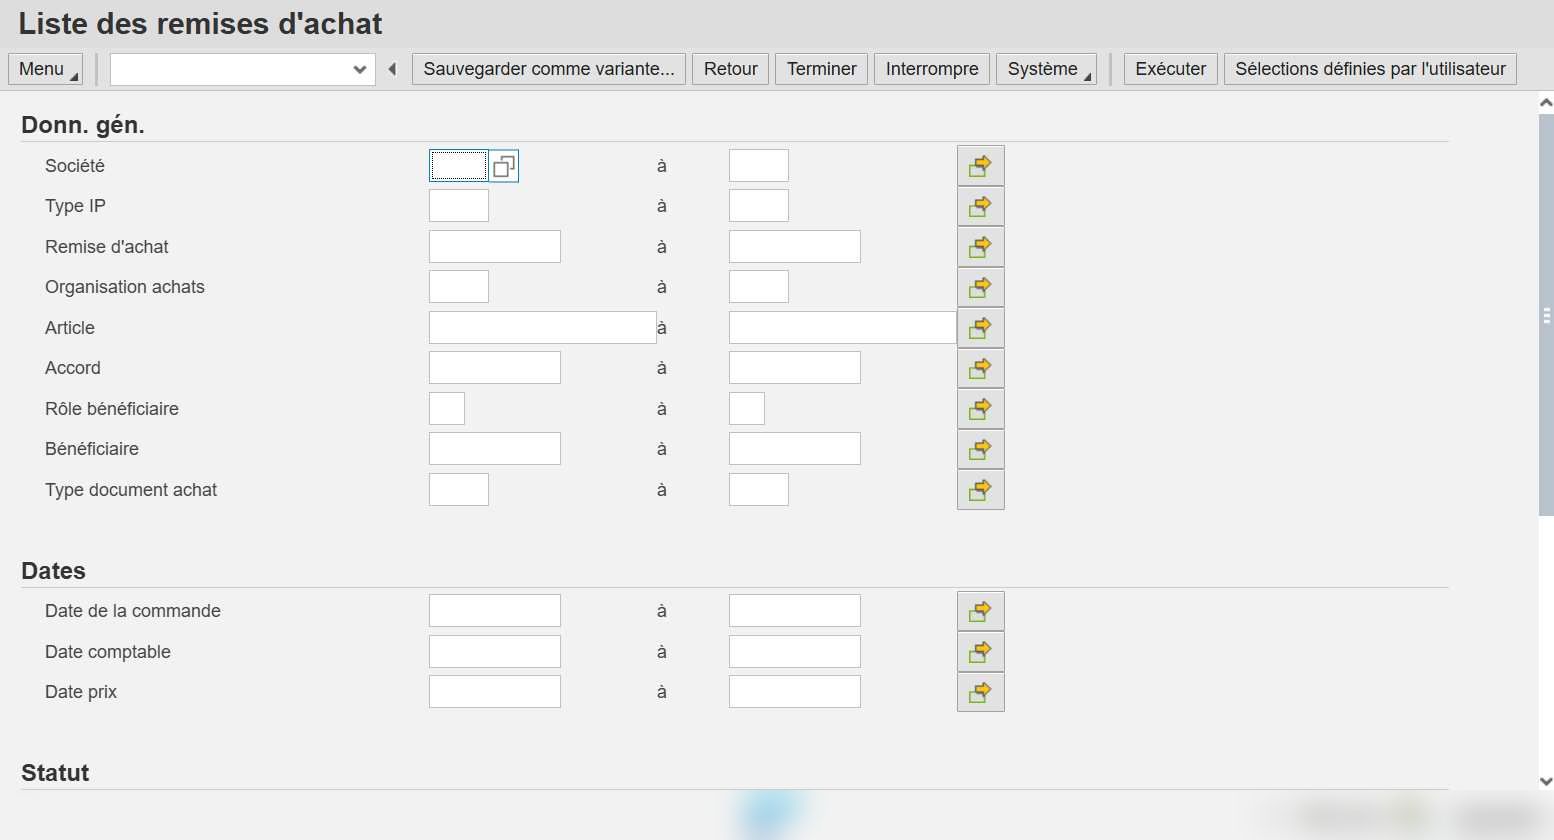Click the scrollbar up arrow
This screenshot has width=1554, height=840.
click(1546, 102)
